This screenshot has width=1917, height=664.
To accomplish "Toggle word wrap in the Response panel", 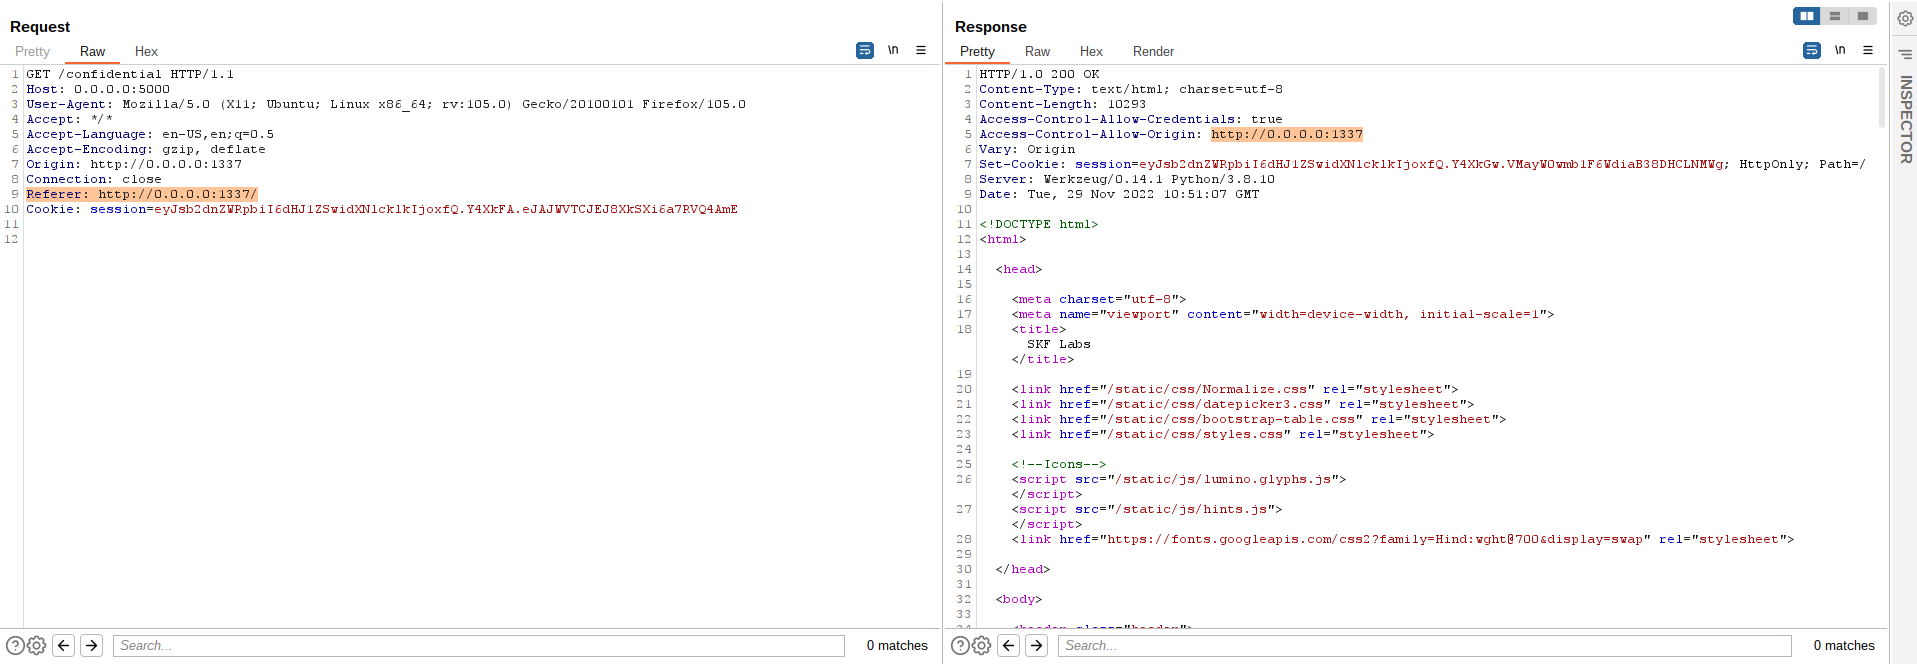I will click(x=1811, y=50).
